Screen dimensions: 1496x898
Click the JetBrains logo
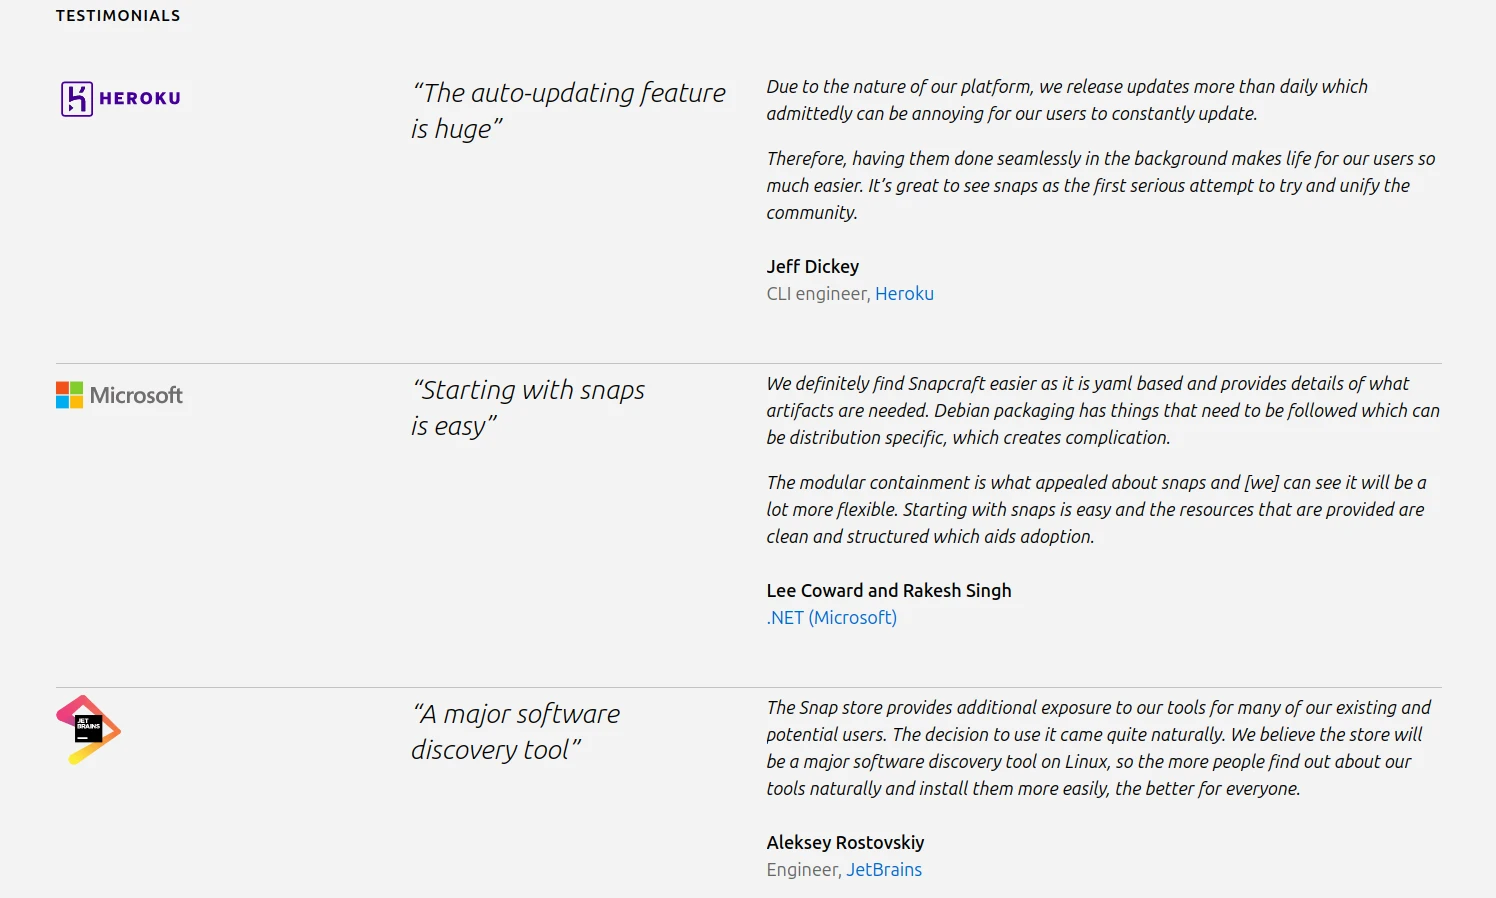pyautogui.click(x=88, y=730)
